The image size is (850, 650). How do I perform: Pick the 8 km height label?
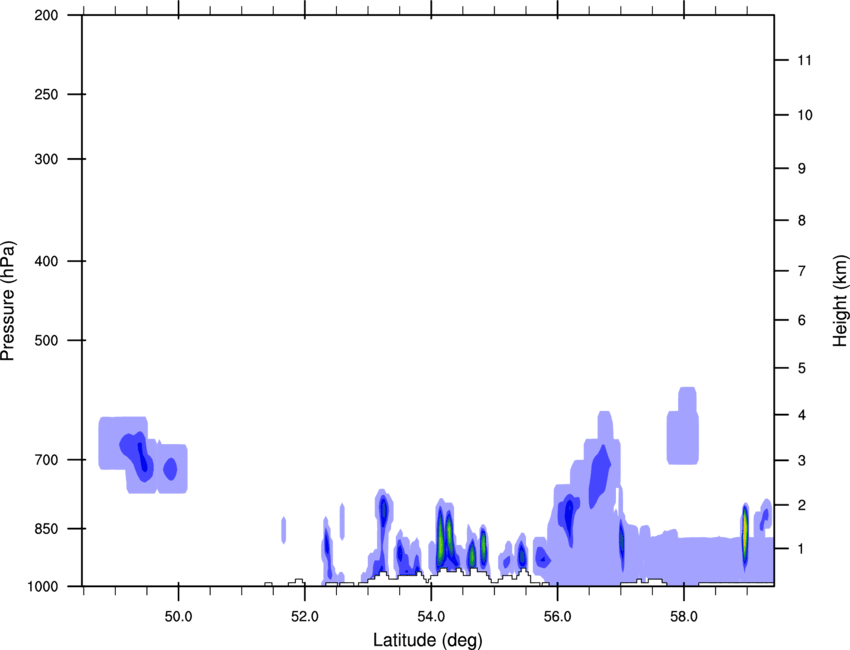coord(802,220)
